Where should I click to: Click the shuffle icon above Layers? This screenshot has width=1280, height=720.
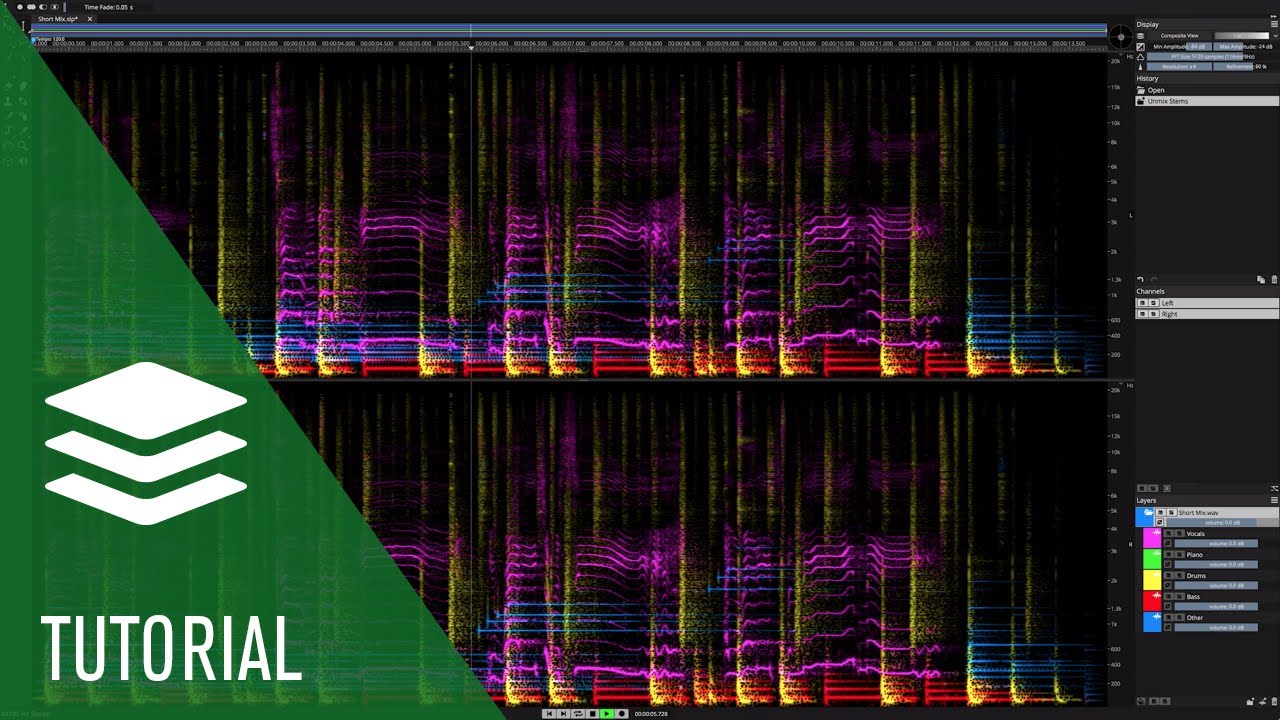1274,488
